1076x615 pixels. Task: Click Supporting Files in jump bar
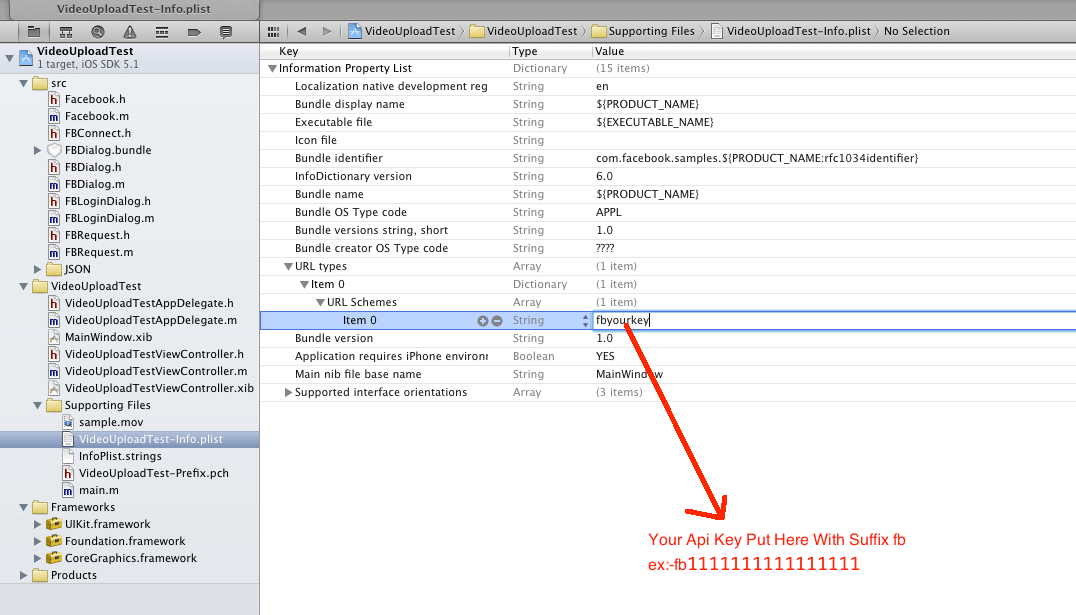(x=644, y=31)
